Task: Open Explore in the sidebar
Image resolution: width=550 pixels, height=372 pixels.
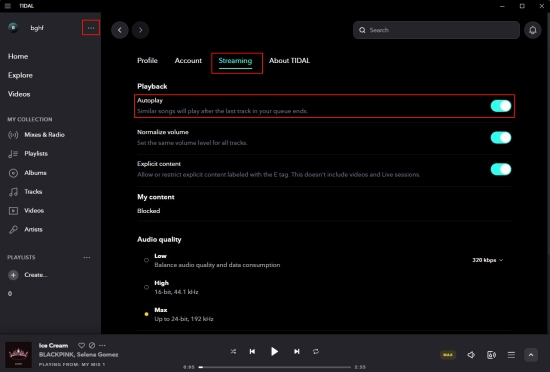Action: (x=20, y=75)
